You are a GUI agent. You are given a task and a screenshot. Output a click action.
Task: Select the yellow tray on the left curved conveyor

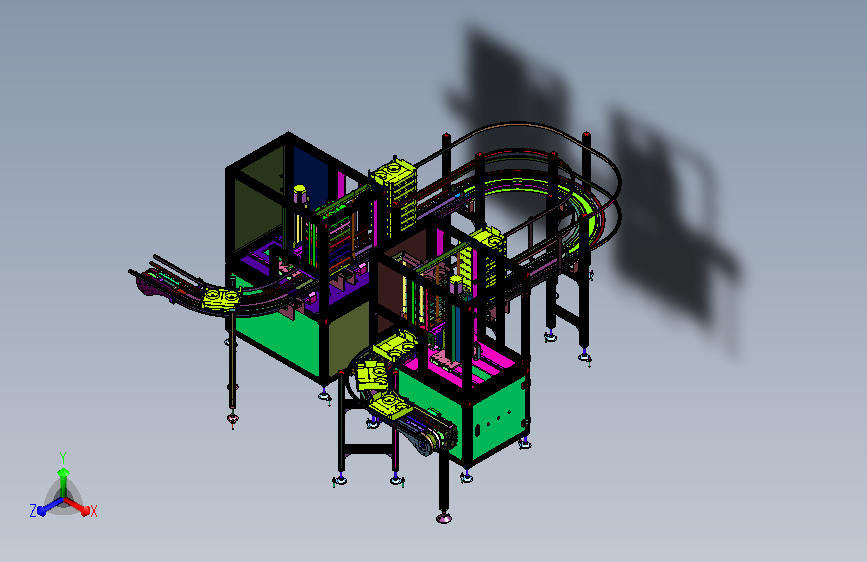click(x=222, y=298)
